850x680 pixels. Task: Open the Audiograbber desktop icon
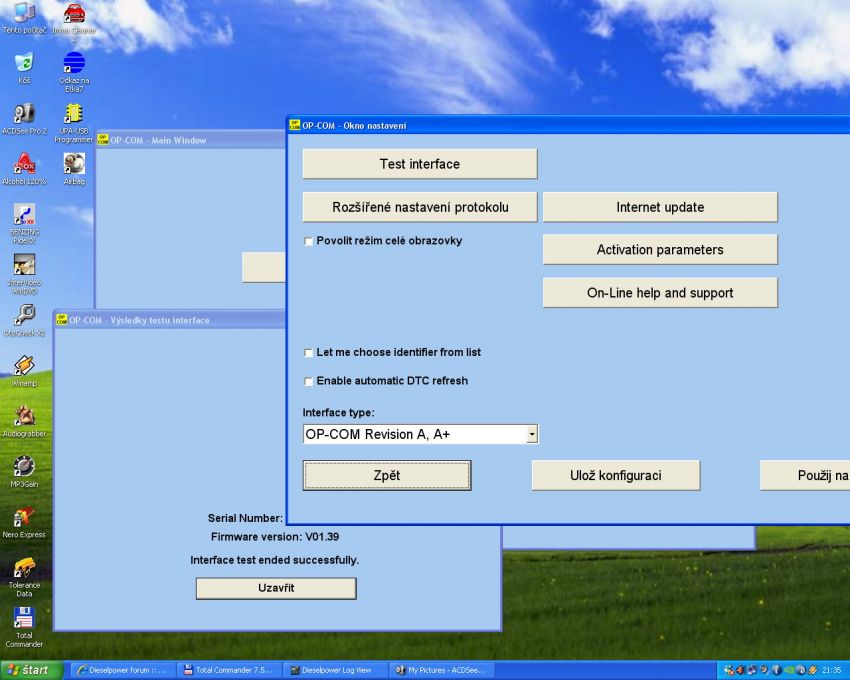pyautogui.click(x=24, y=421)
